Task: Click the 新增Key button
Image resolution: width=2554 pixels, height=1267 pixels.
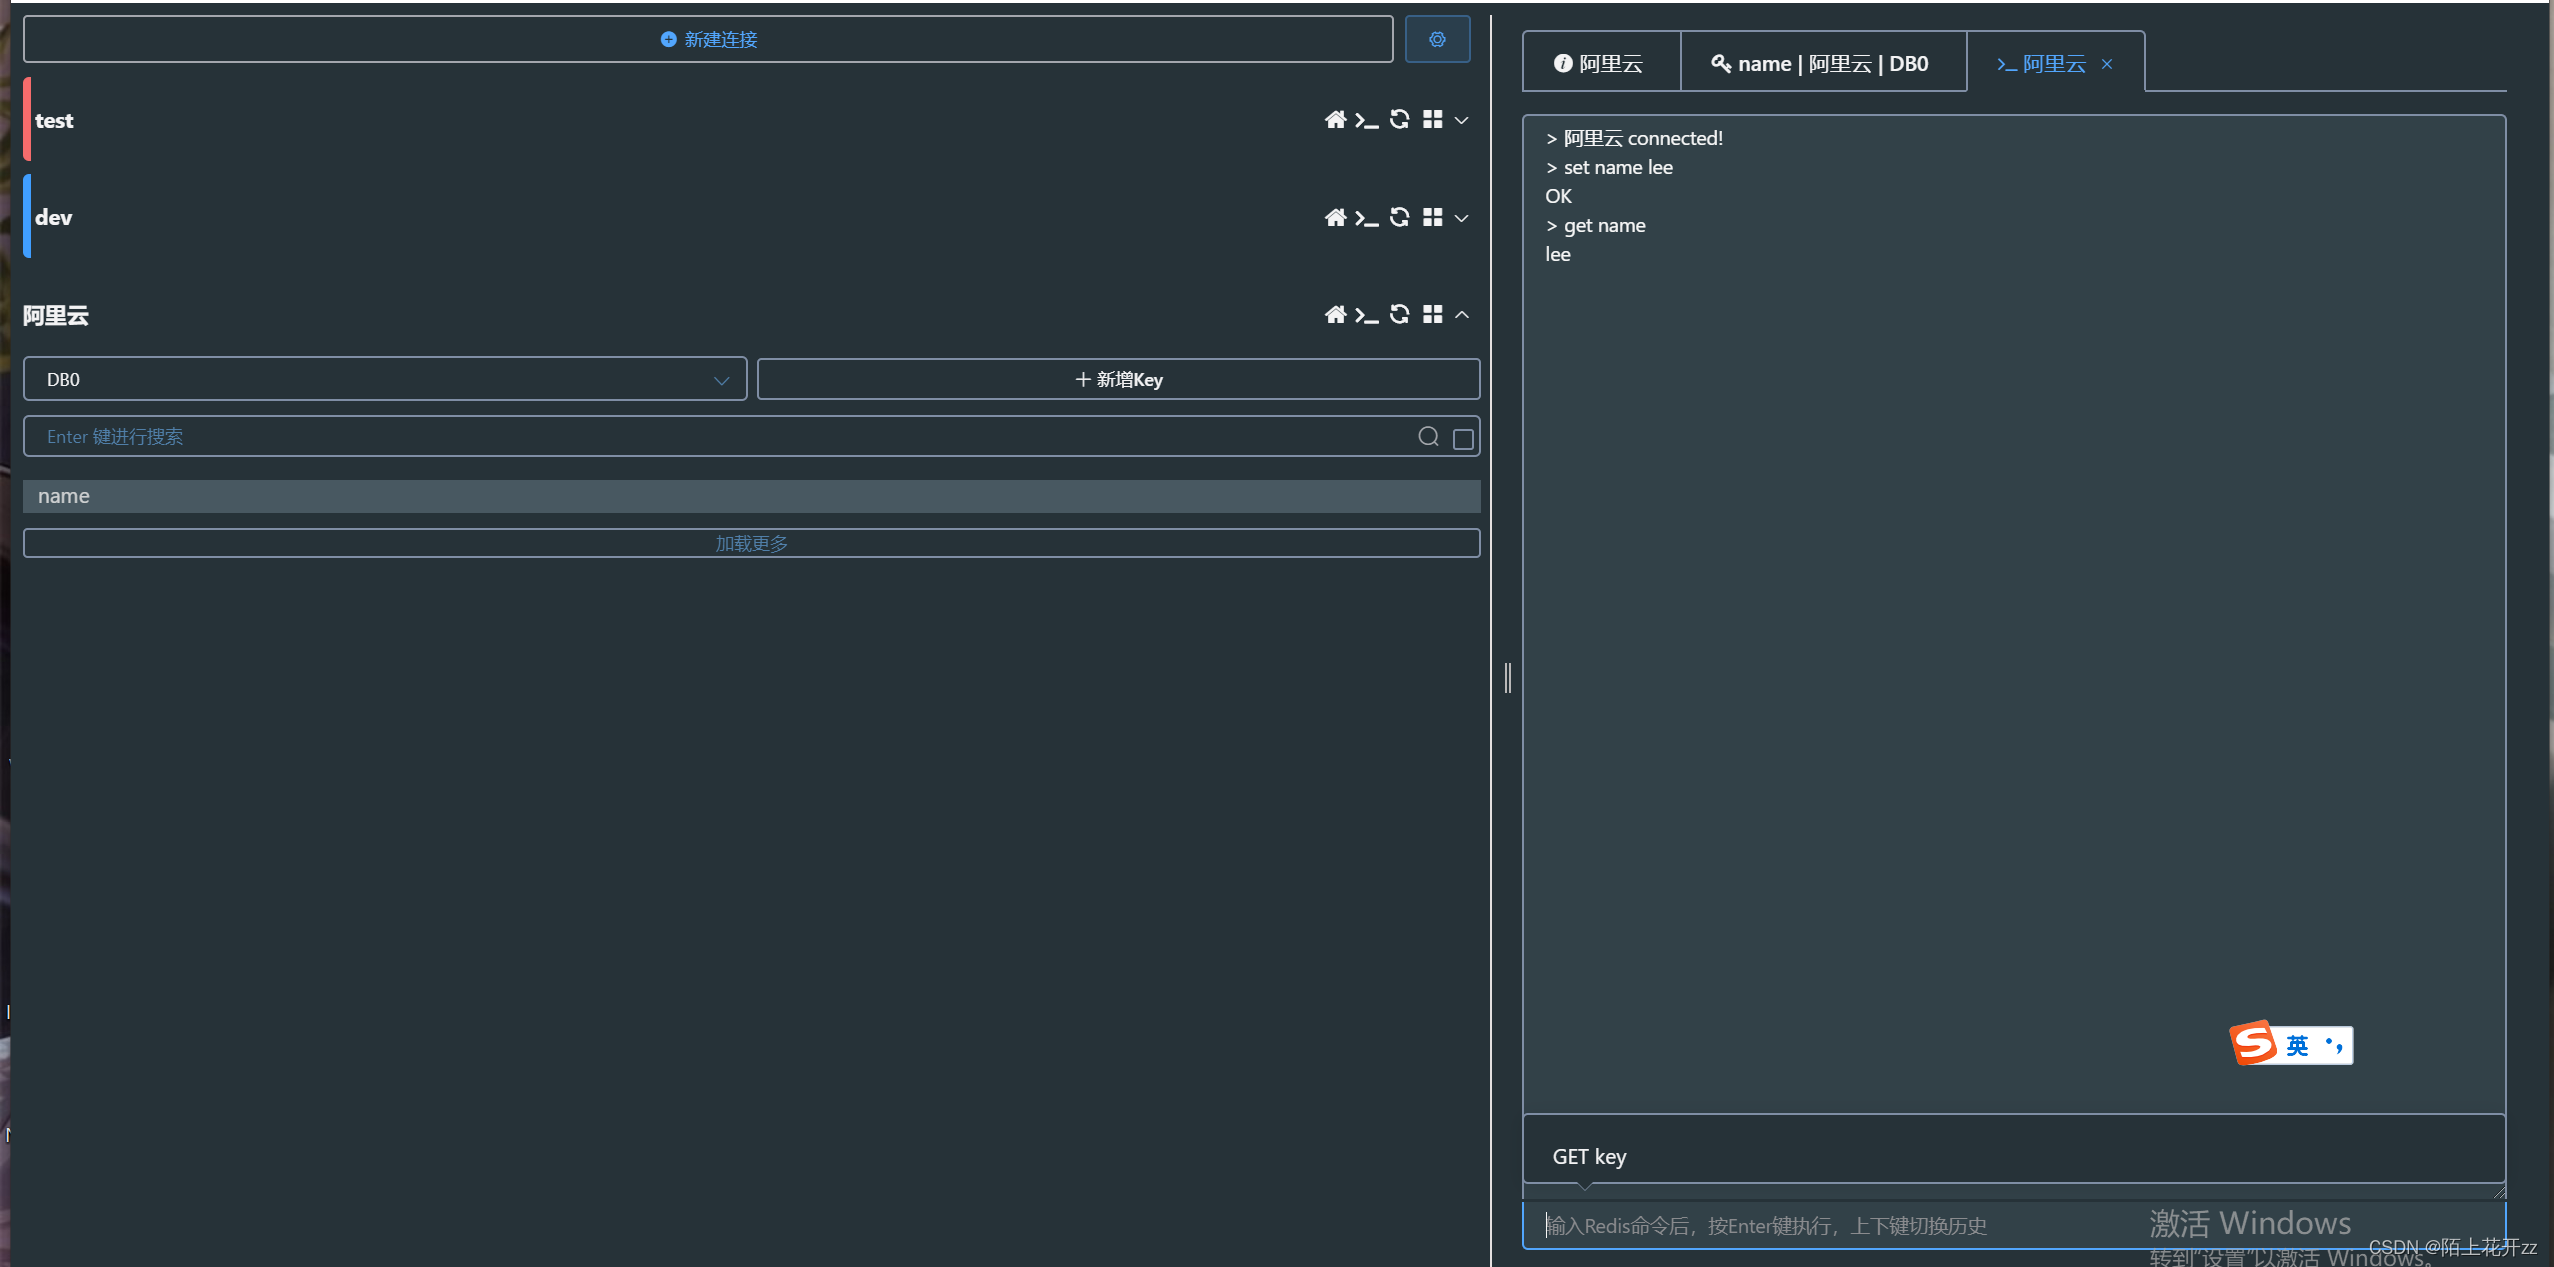Action: click(1118, 379)
